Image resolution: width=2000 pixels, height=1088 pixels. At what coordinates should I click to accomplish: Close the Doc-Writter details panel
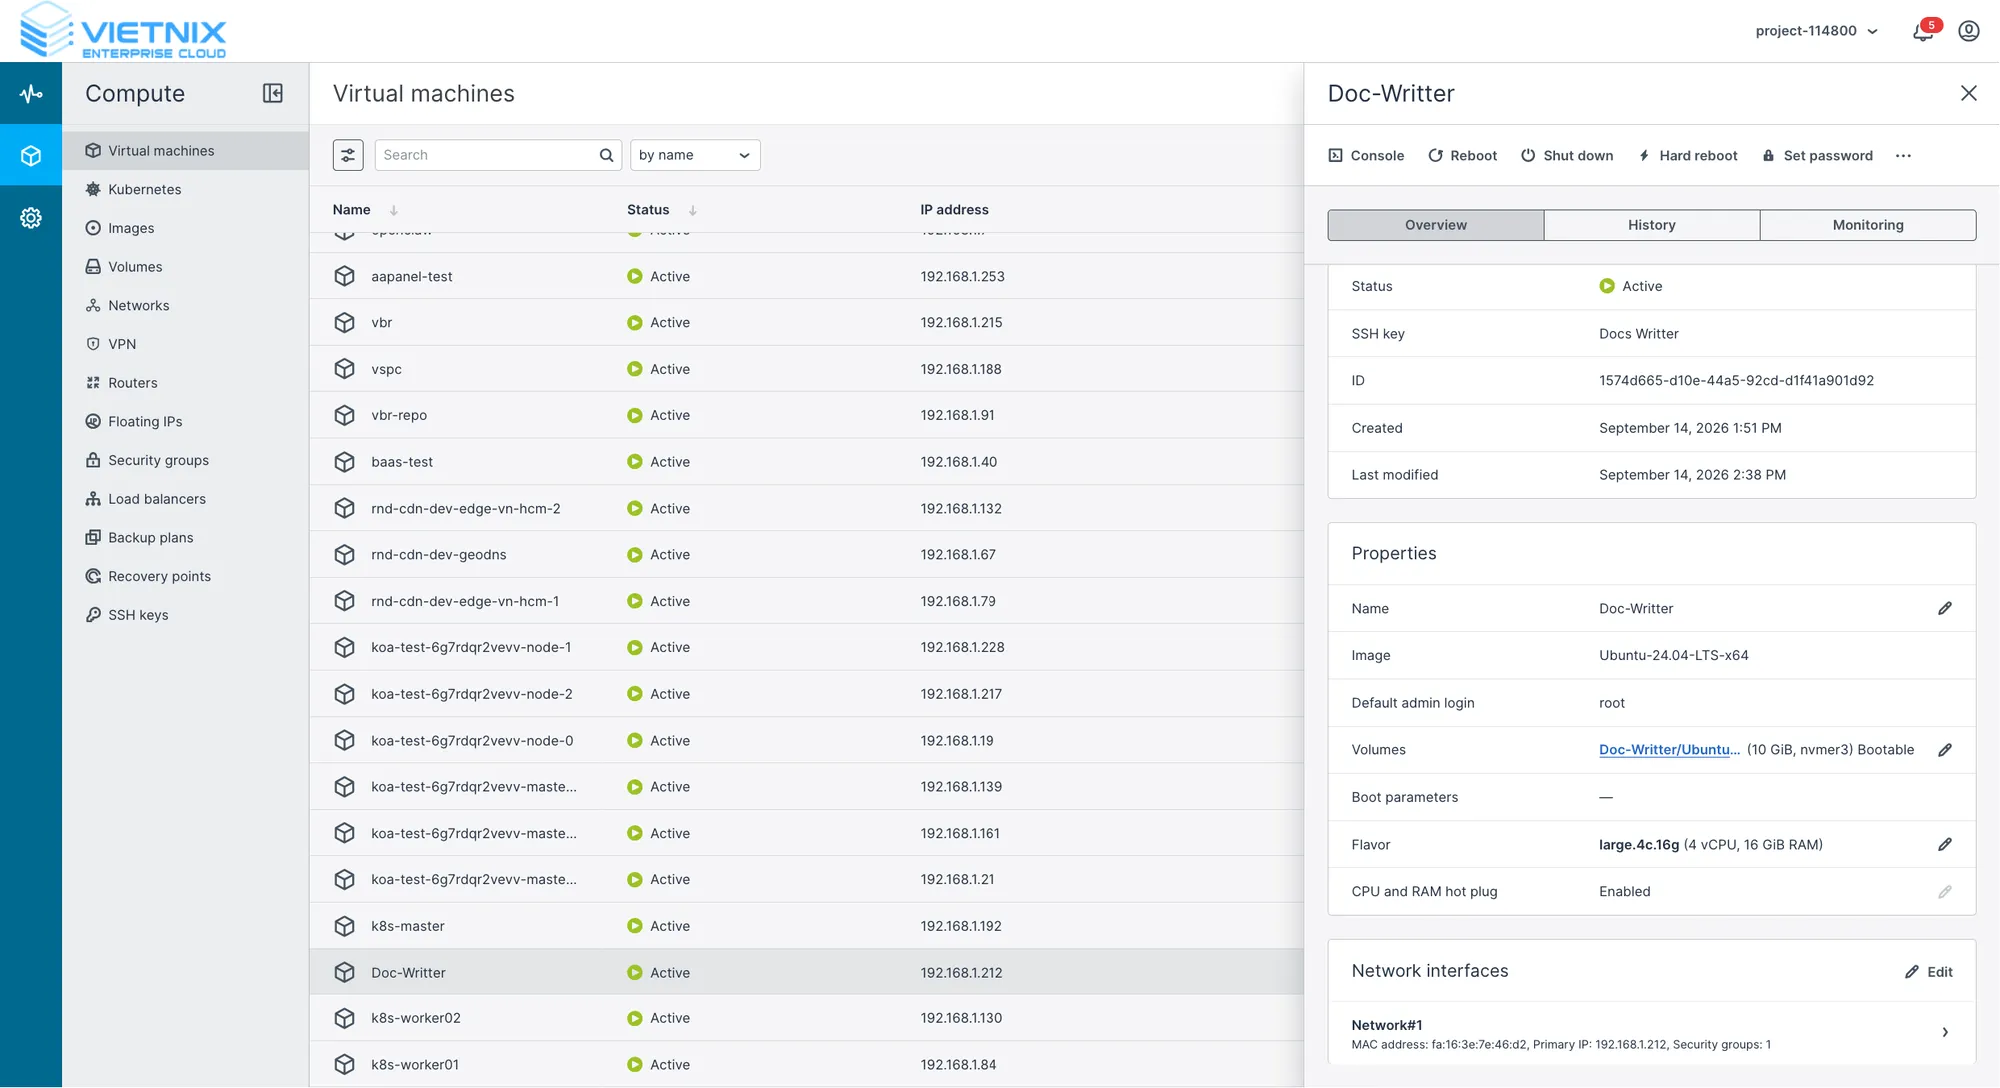pos(1969,93)
